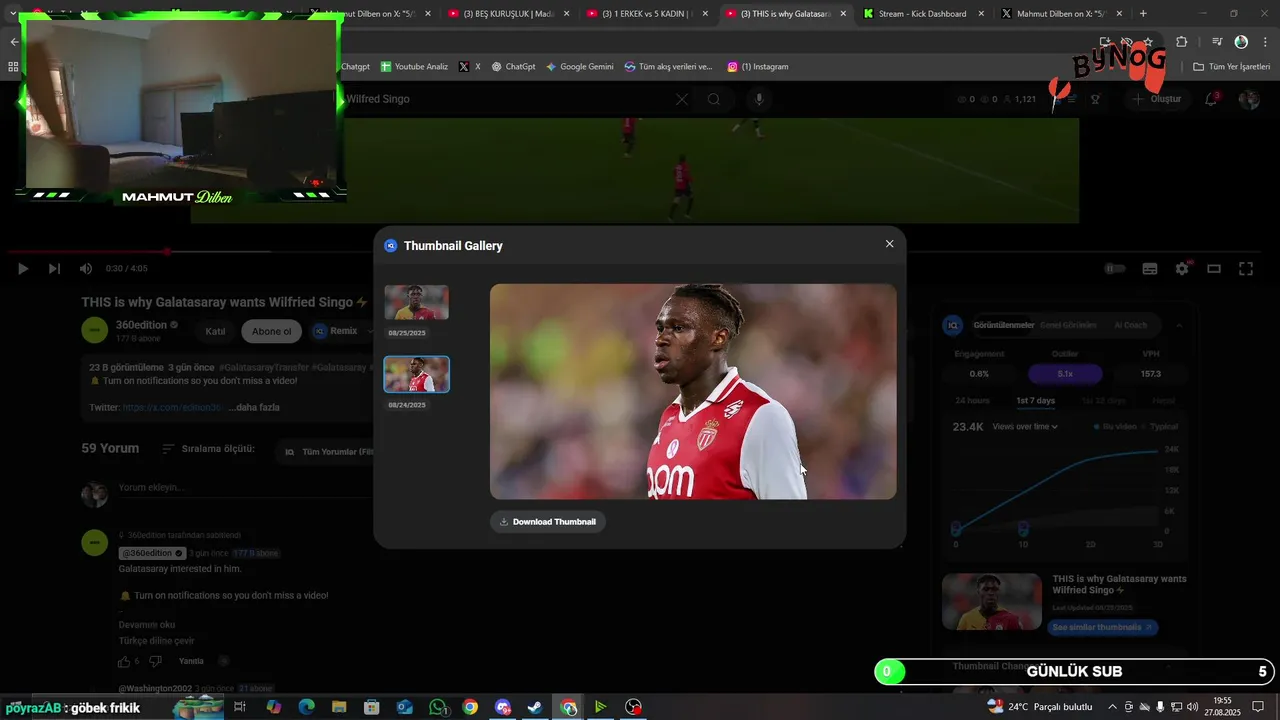
Task: Select the 24 hours time range
Action: [x=972, y=401]
